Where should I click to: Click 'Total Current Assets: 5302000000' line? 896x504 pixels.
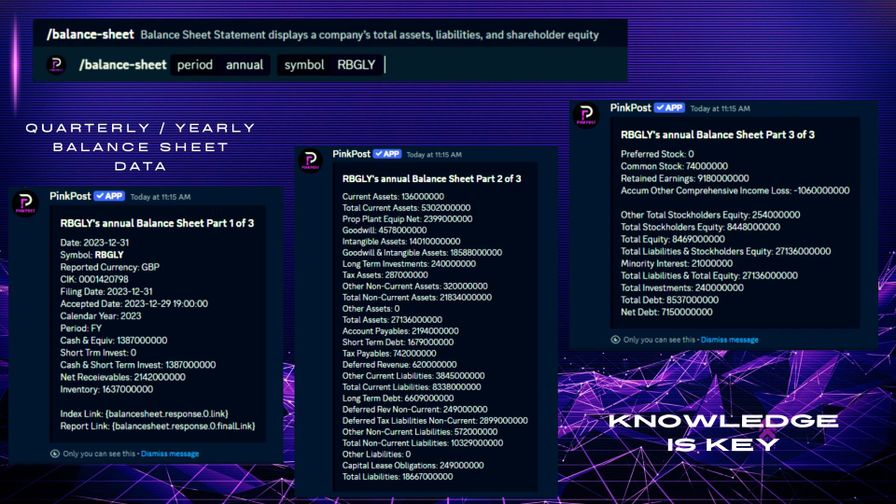(406, 208)
